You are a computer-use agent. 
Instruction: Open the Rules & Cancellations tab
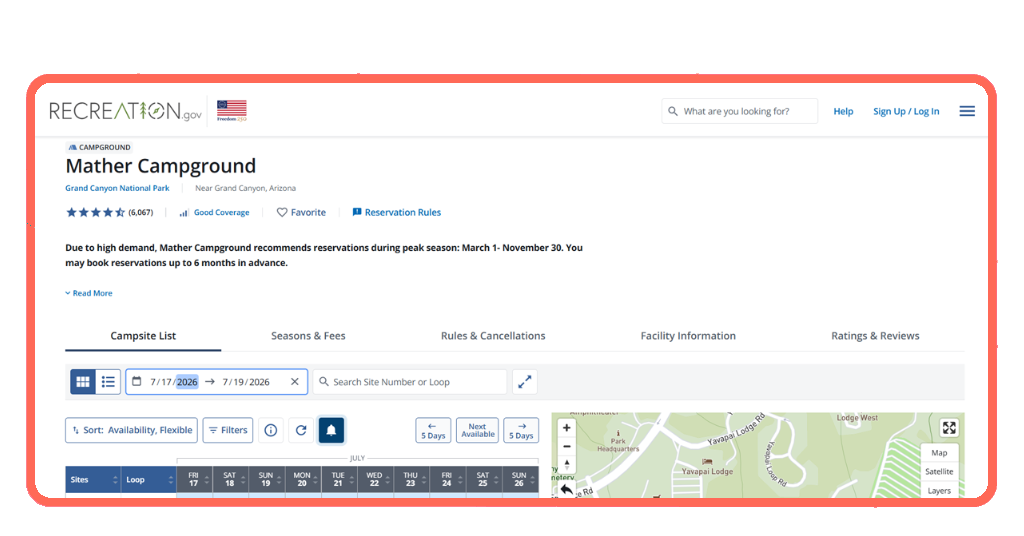point(493,336)
